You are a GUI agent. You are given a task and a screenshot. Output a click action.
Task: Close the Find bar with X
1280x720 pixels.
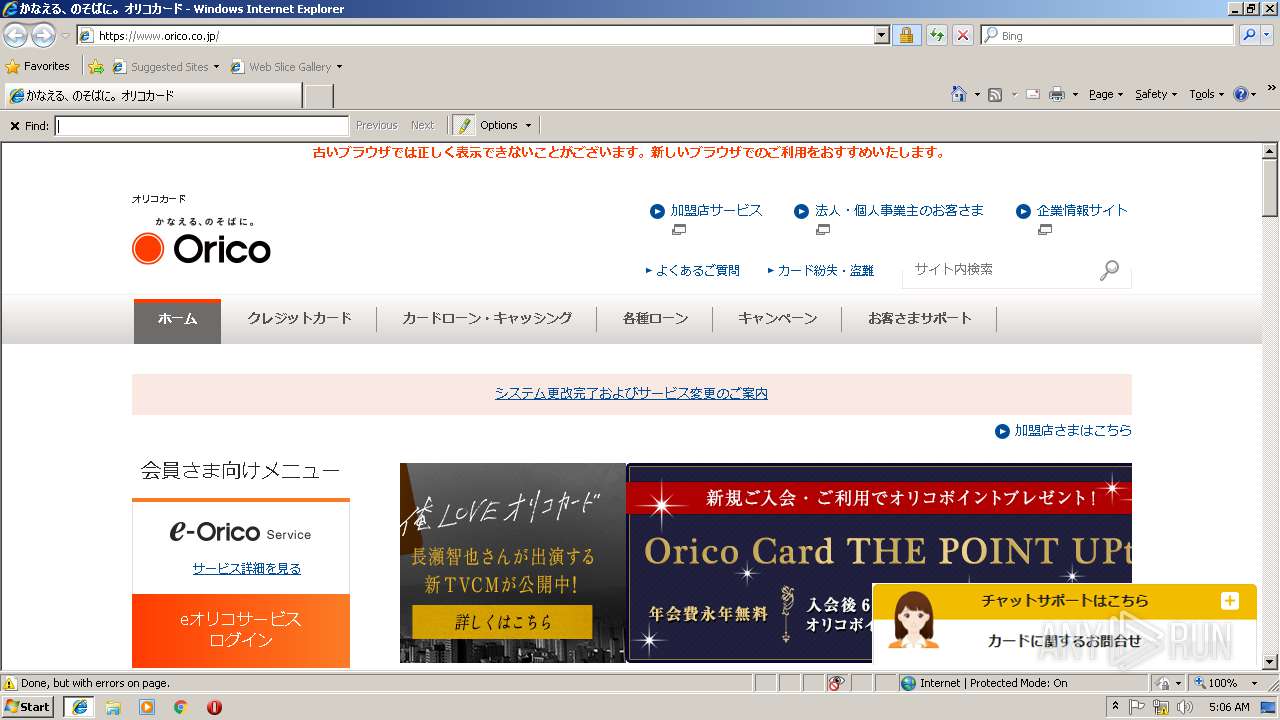14,126
